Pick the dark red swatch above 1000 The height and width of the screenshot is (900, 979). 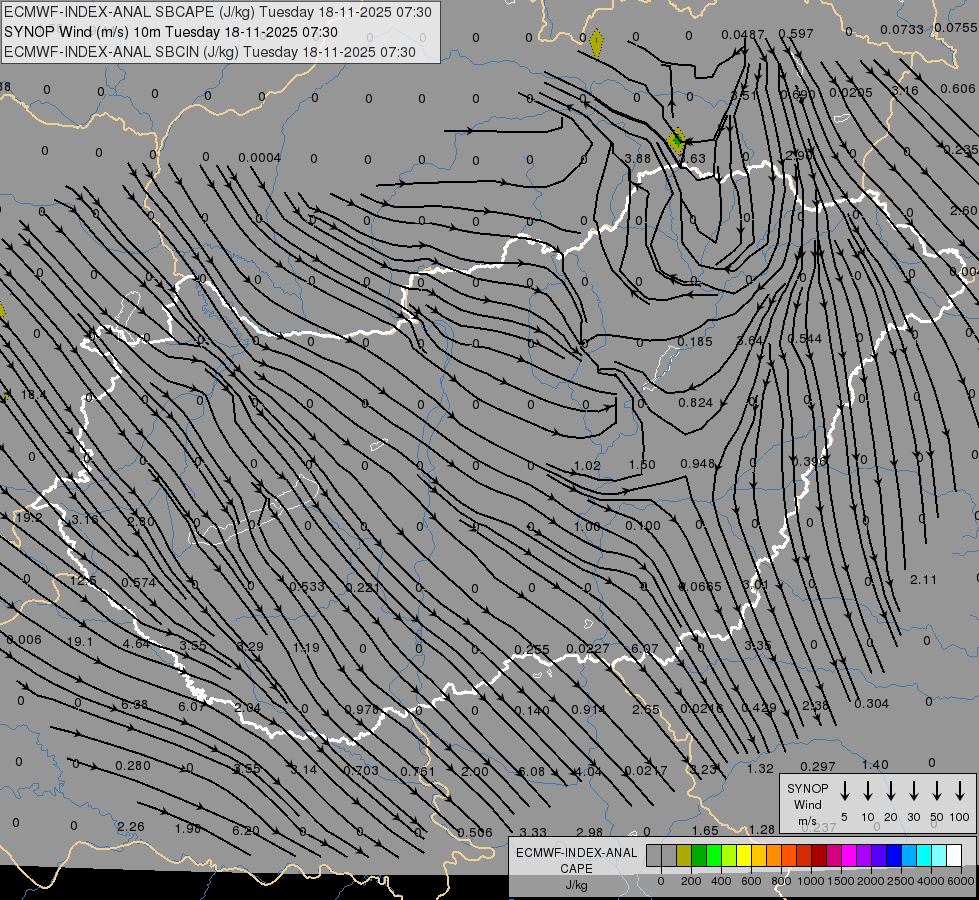[819, 856]
